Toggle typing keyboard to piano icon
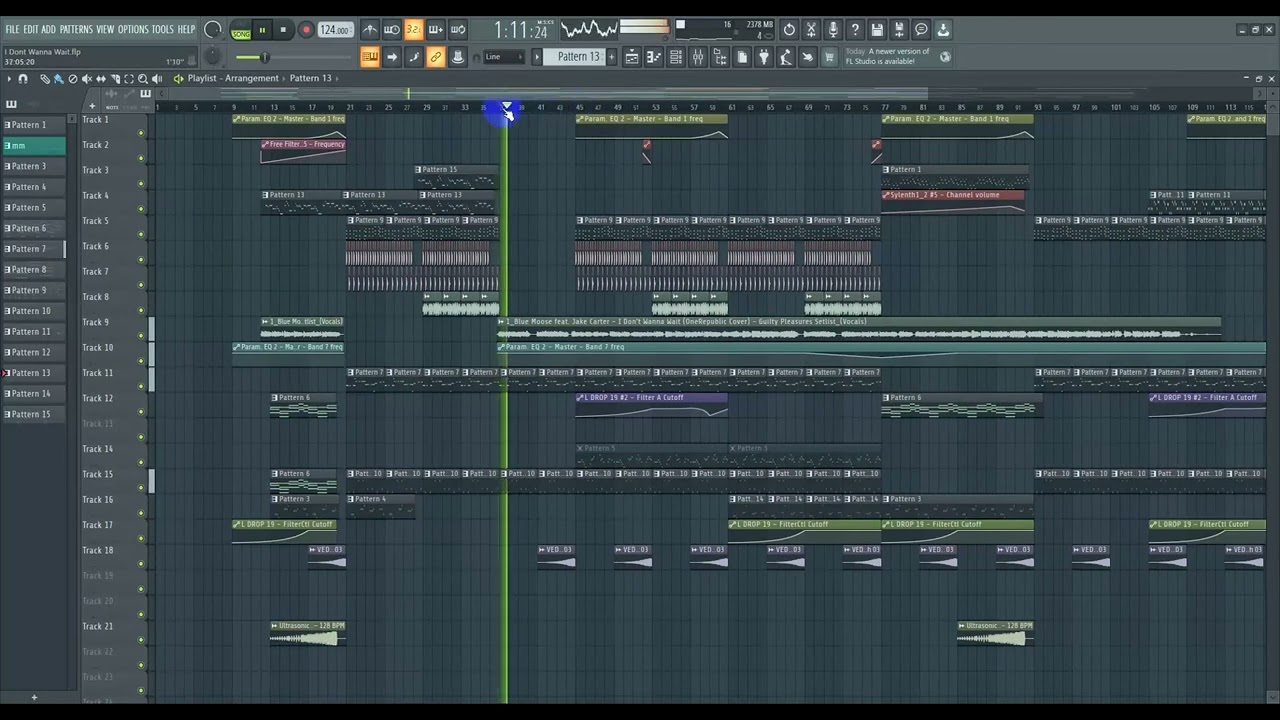Image resolution: width=1280 pixels, height=720 pixels. [370, 57]
